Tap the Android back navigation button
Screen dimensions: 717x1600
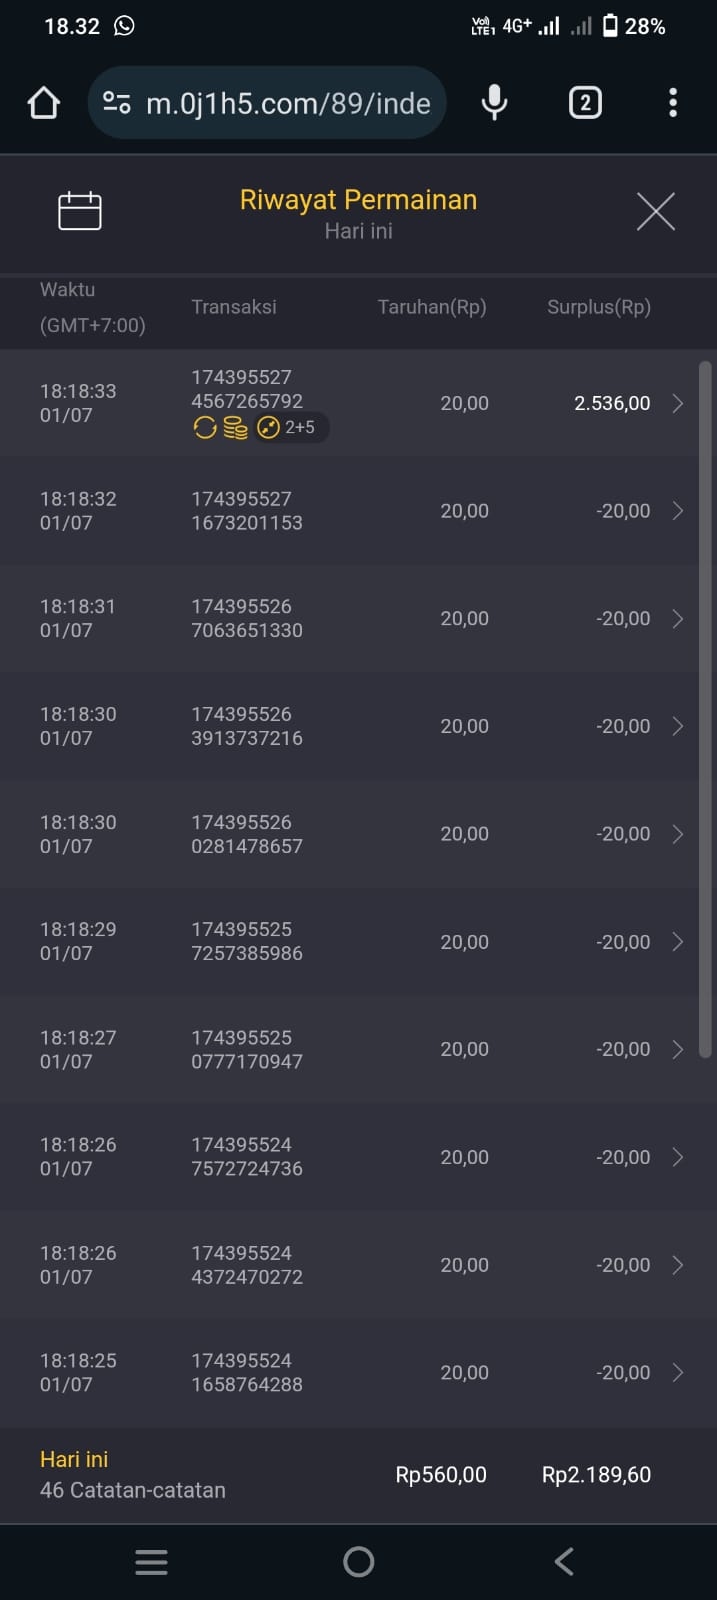564,1562
